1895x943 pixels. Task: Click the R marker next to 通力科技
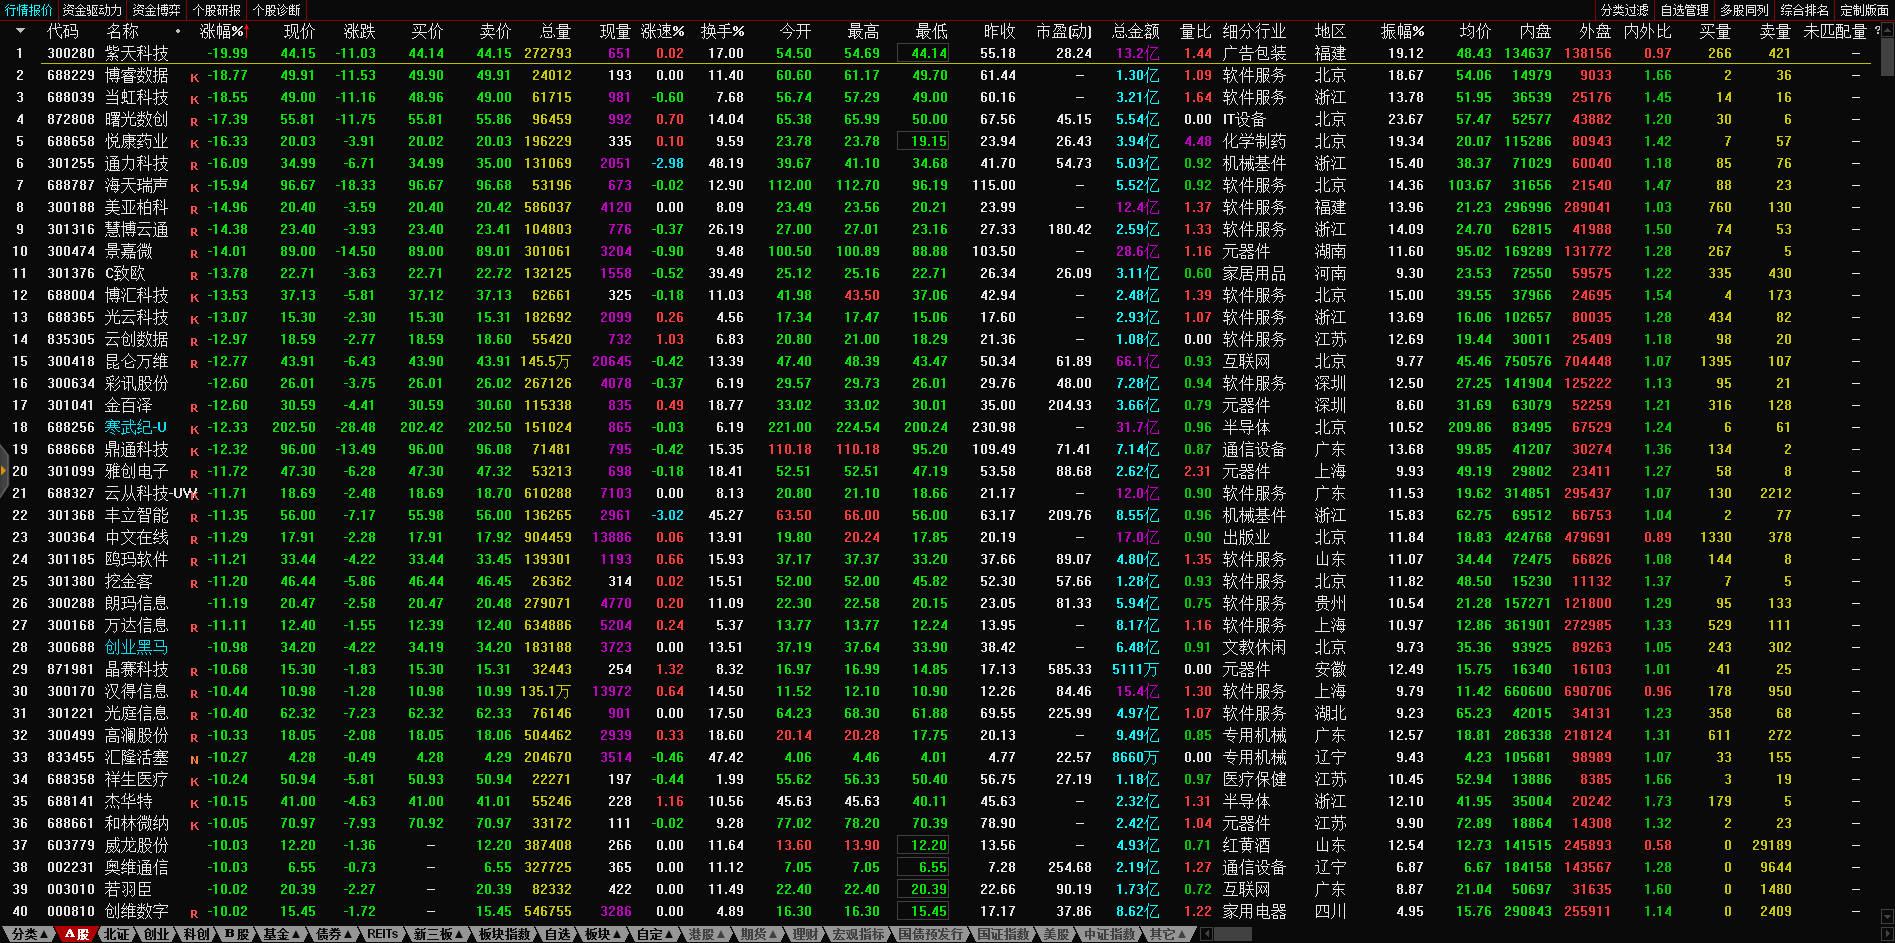[194, 165]
